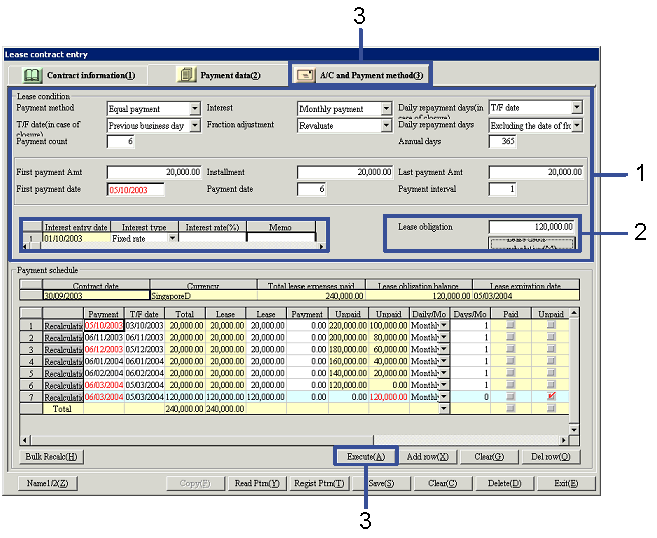
Task: Click the Last payment Amt field
Action: (536, 172)
